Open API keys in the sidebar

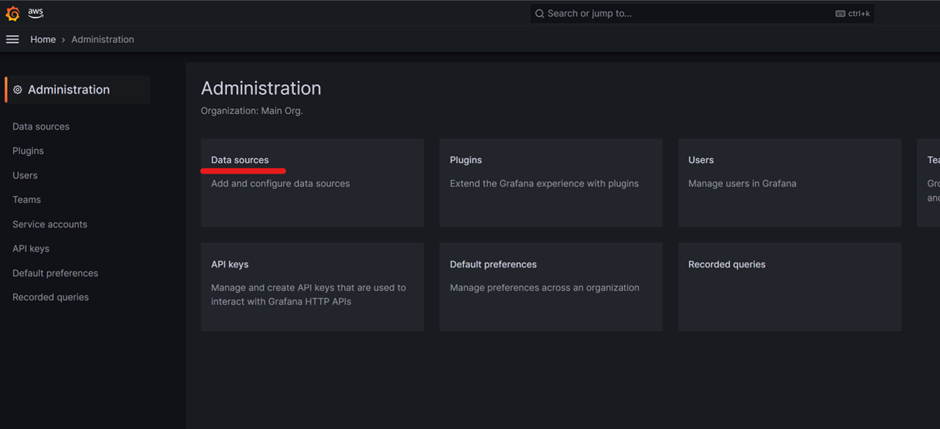31,249
